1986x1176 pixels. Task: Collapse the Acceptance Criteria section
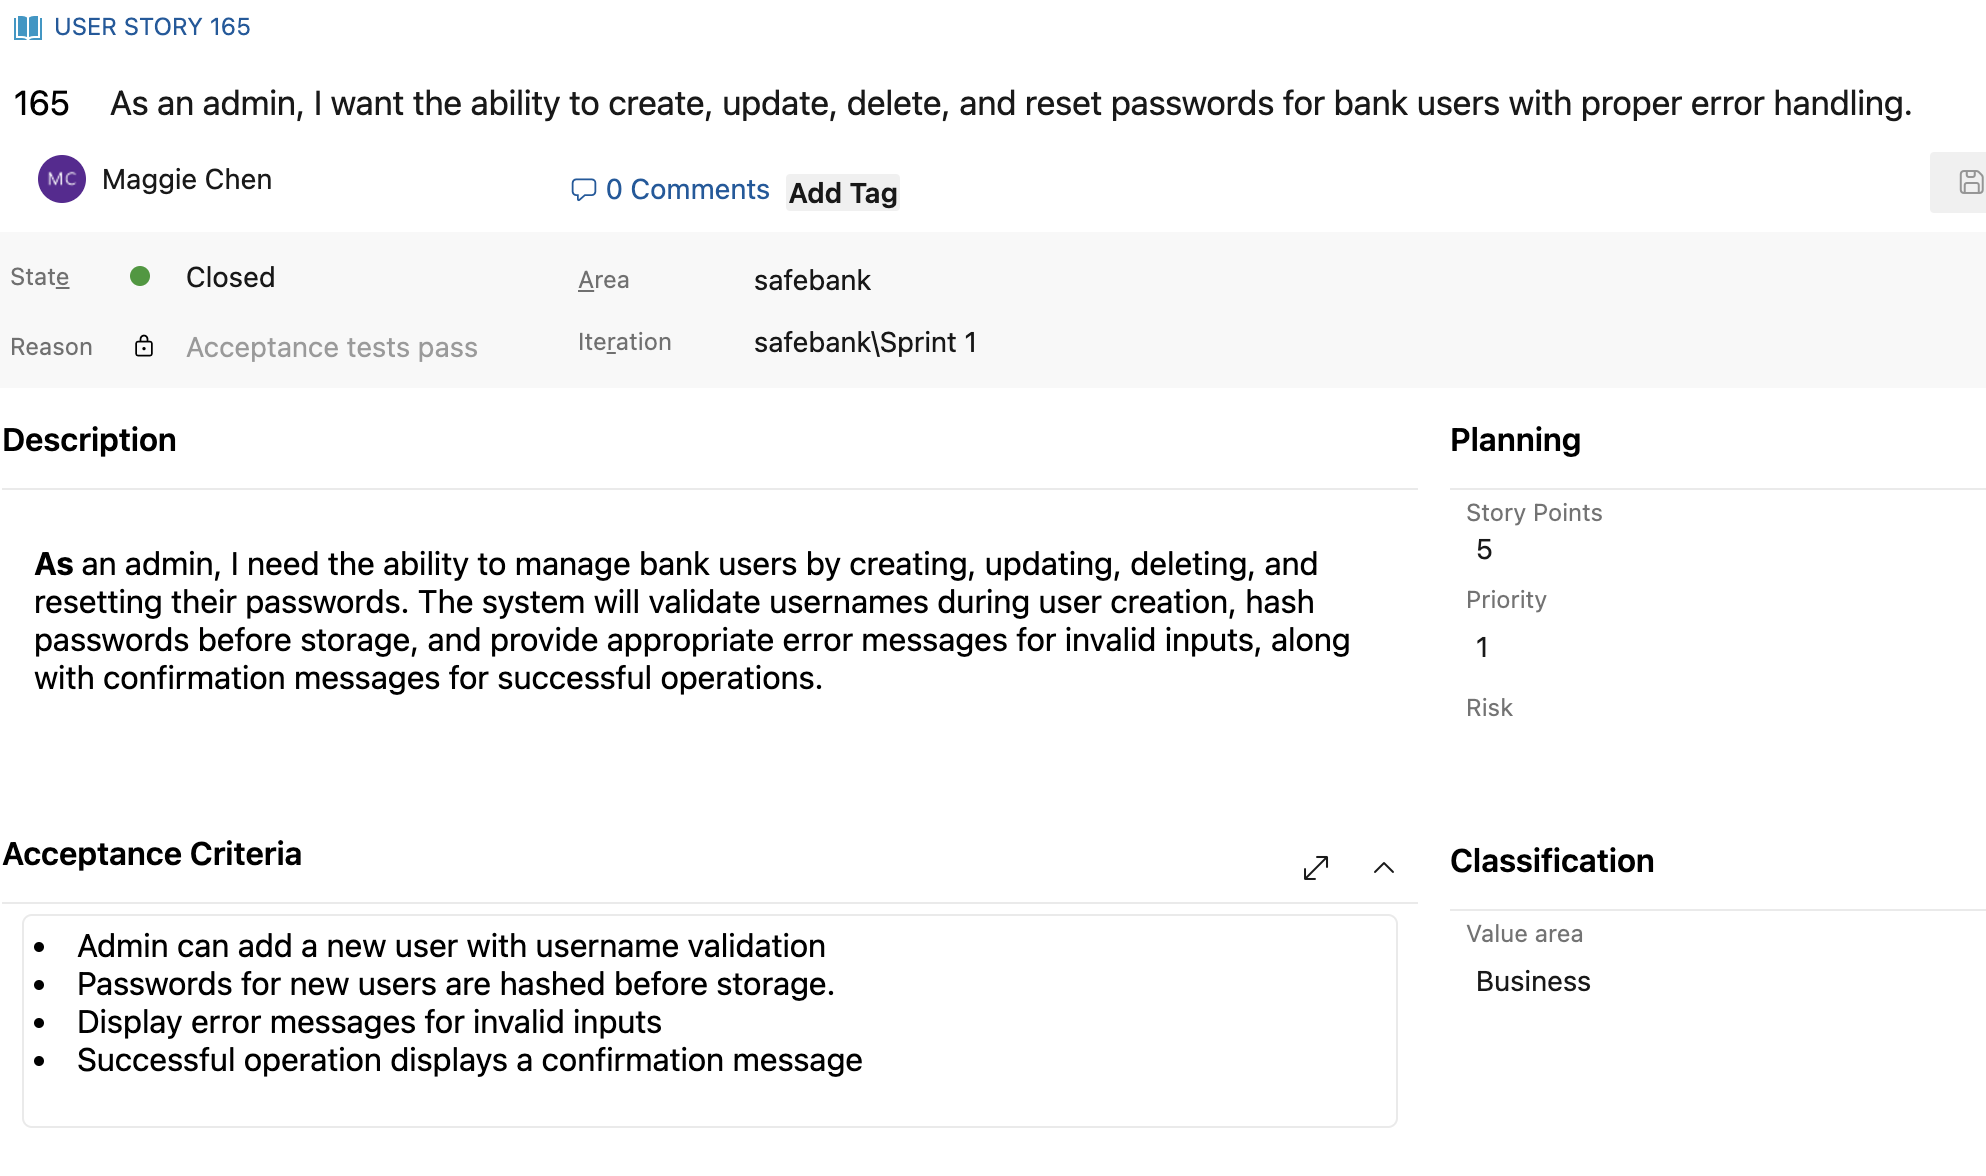click(x=1384, y=867)
